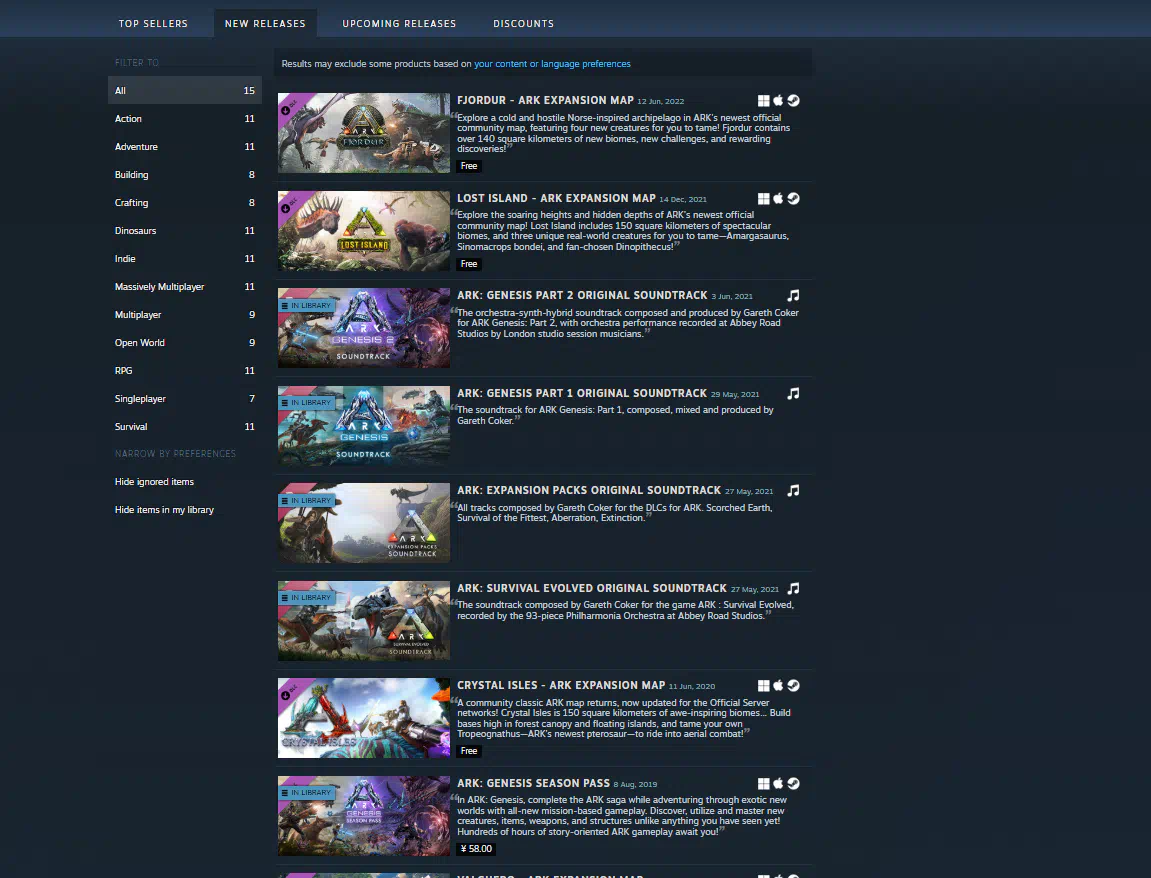Click In Library badge on Genesis Season Pass
This screenshot has height=878, width=1151.
[x=306, y=793]
